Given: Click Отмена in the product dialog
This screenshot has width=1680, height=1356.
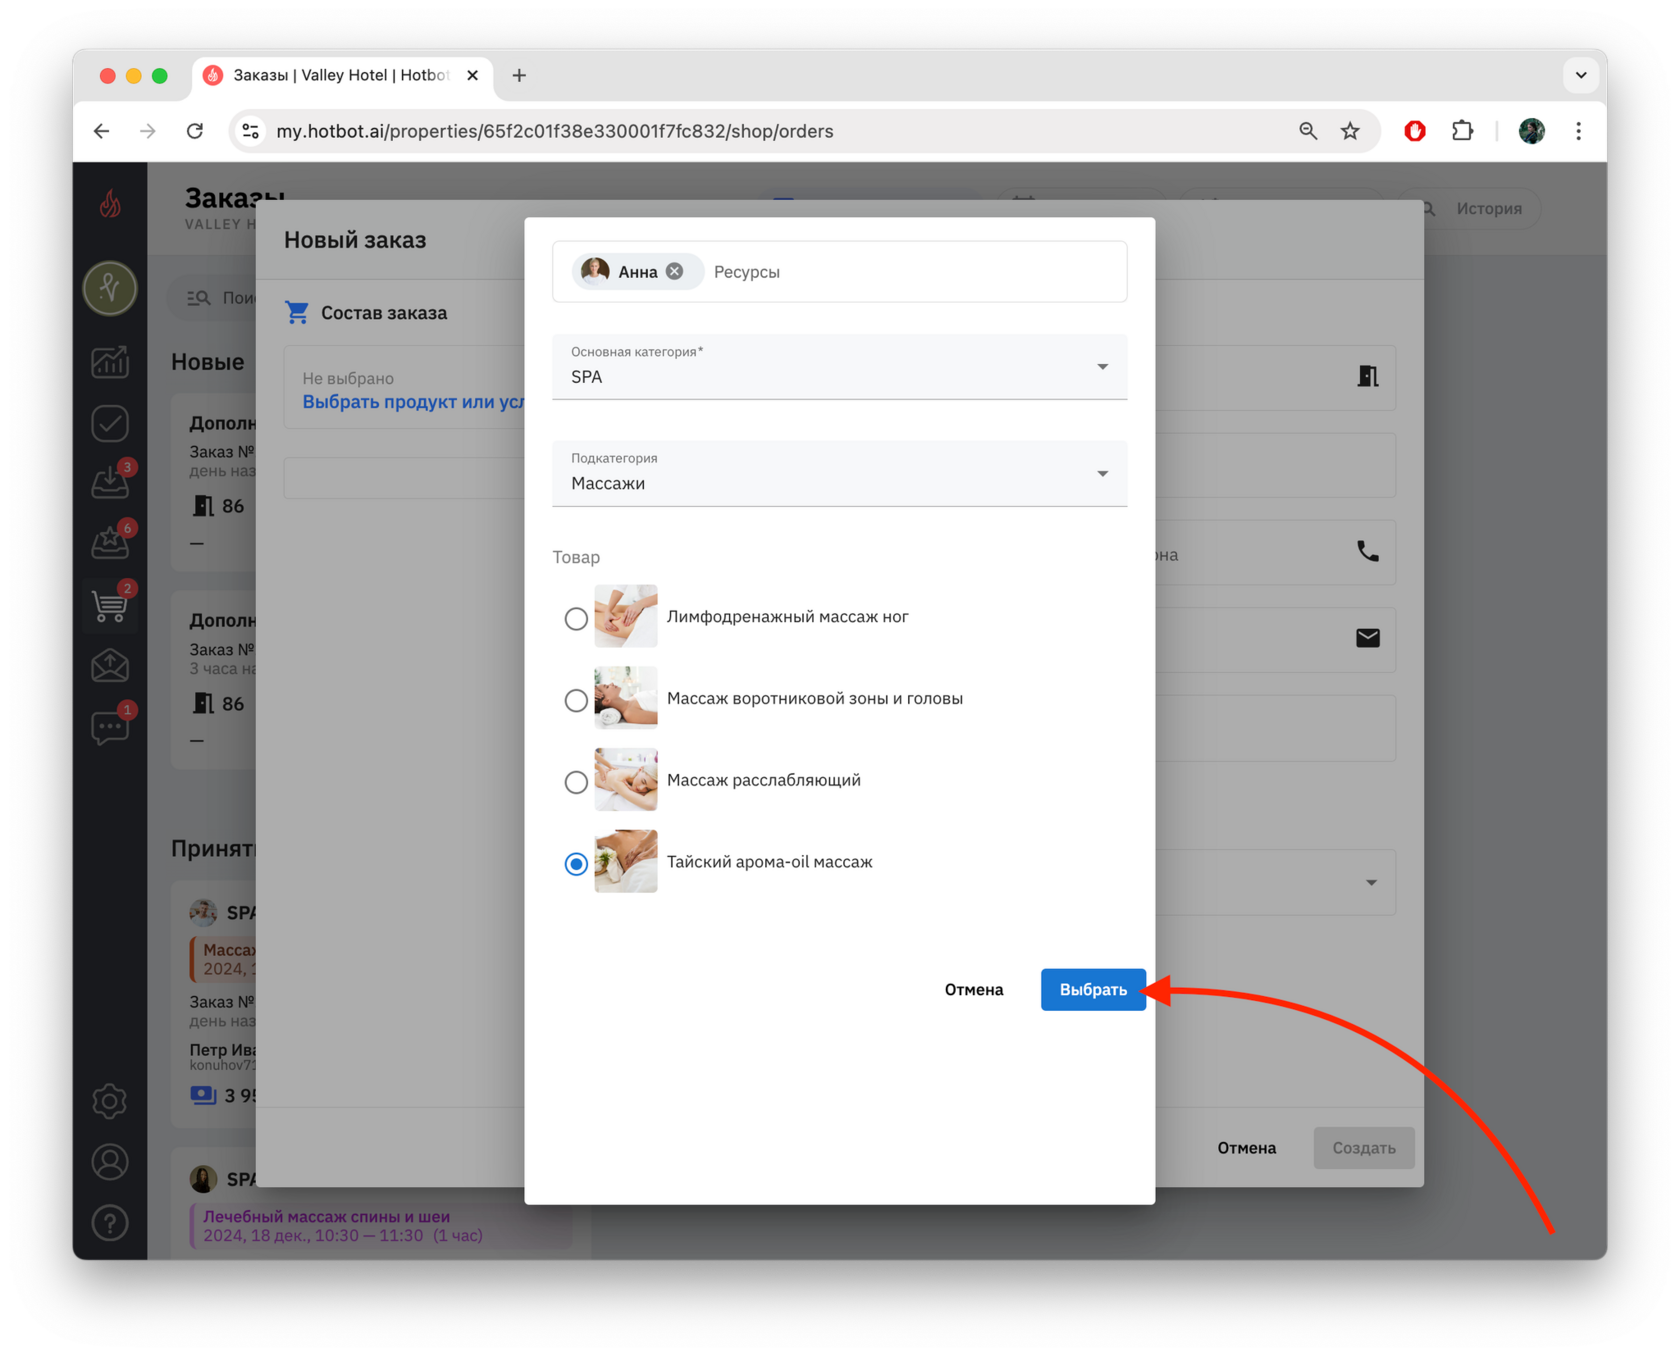Looking at the screenshot, I should click(973, 990).
